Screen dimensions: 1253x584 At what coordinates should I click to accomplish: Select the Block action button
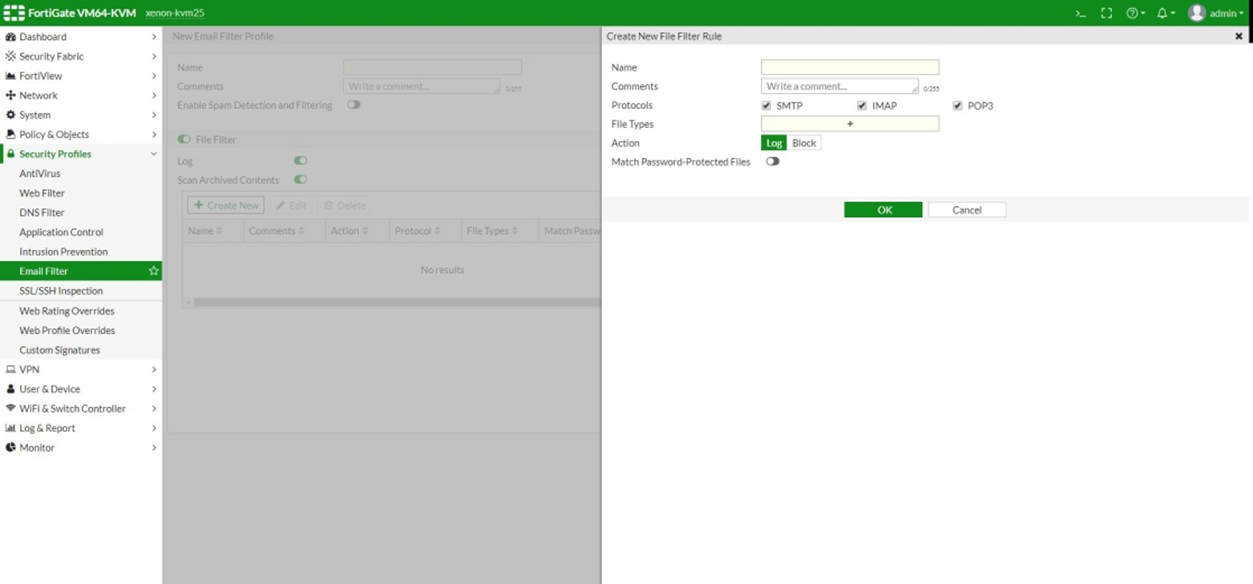pyautogui.click(x=804, y=143)
